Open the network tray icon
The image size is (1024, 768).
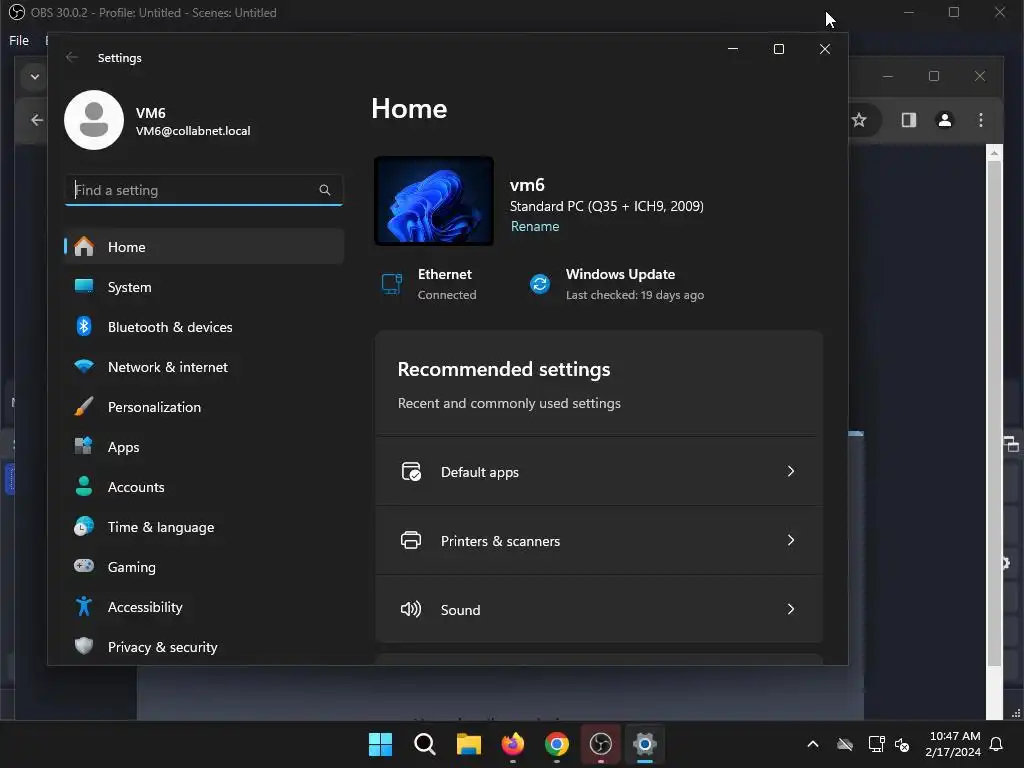click(x=876, y=744)
